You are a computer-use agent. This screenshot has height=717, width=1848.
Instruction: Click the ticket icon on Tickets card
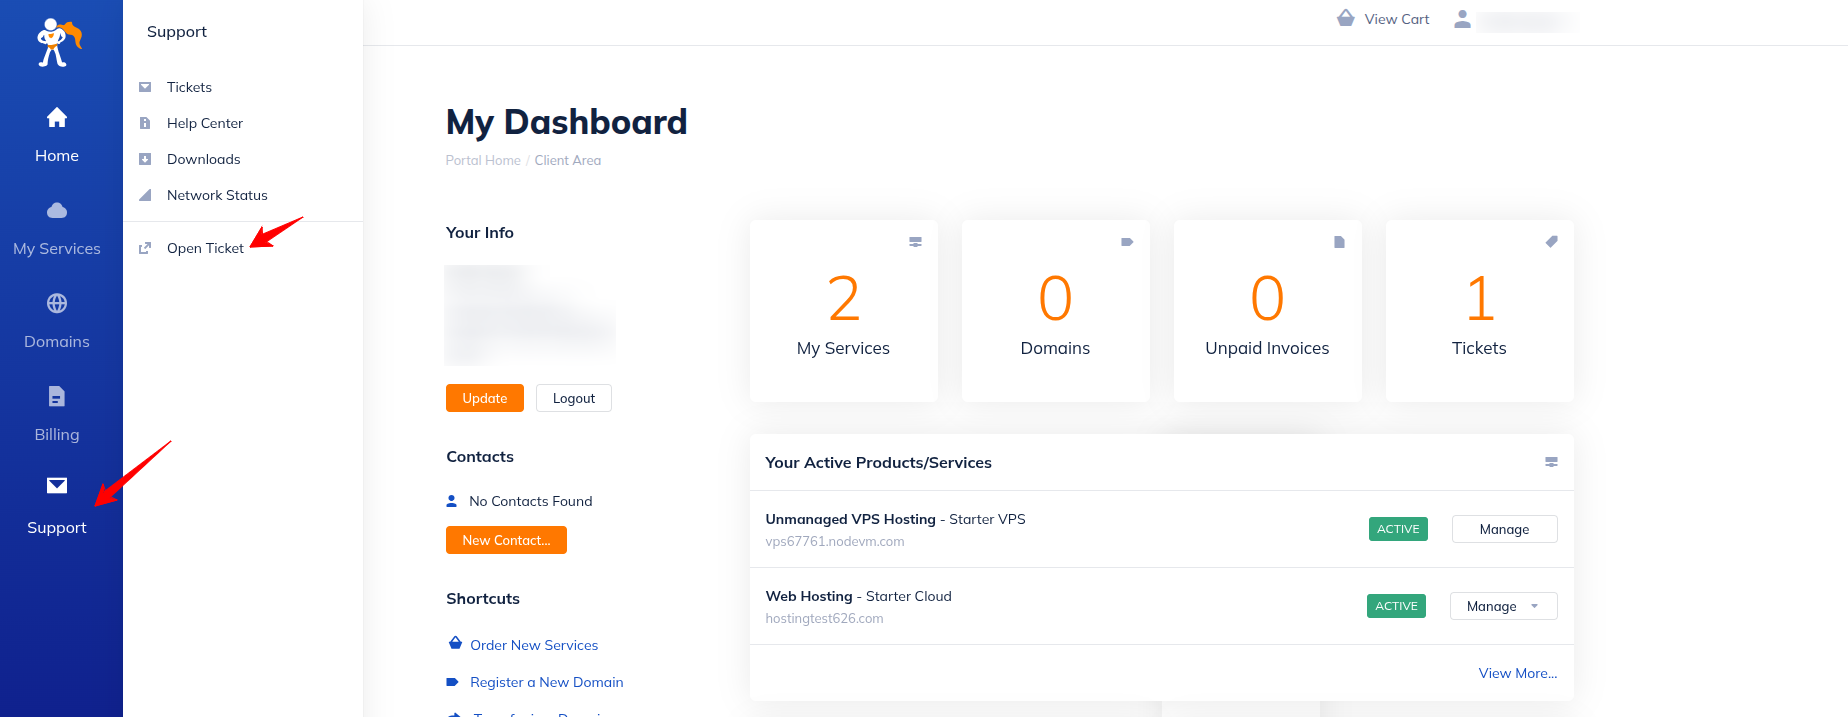click(1552, 241)
